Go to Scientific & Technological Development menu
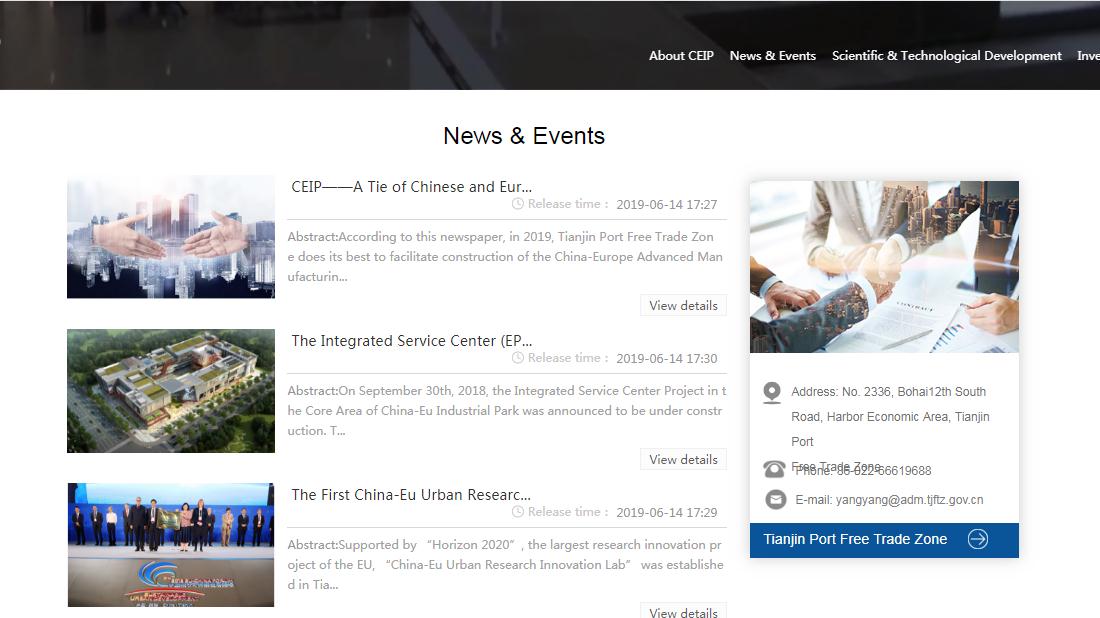 (946, 55)
